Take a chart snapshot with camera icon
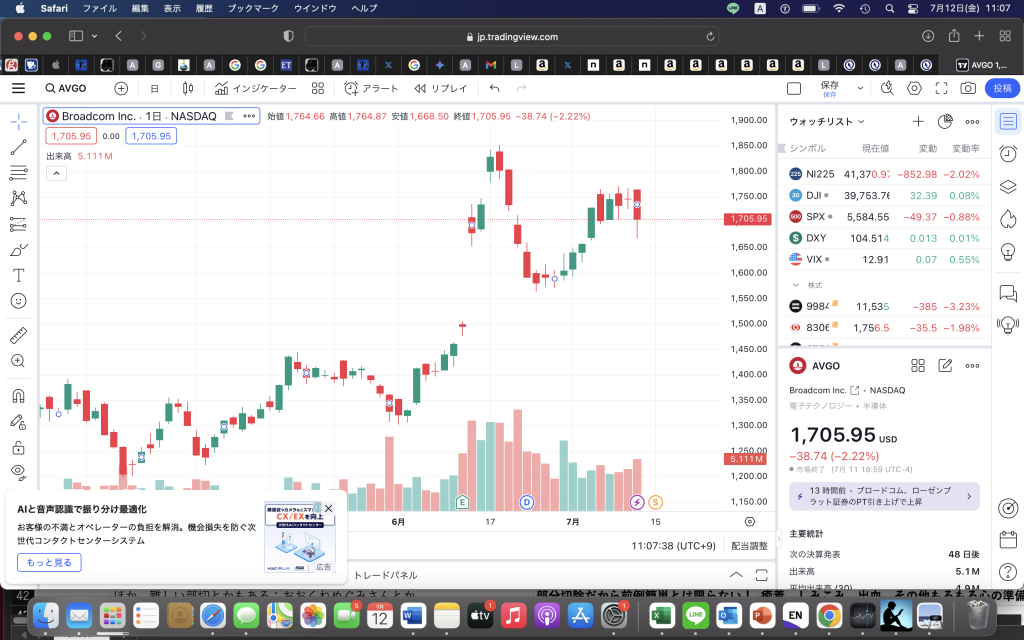Viewport: 1024px width, 640px height. pos(967,88)
